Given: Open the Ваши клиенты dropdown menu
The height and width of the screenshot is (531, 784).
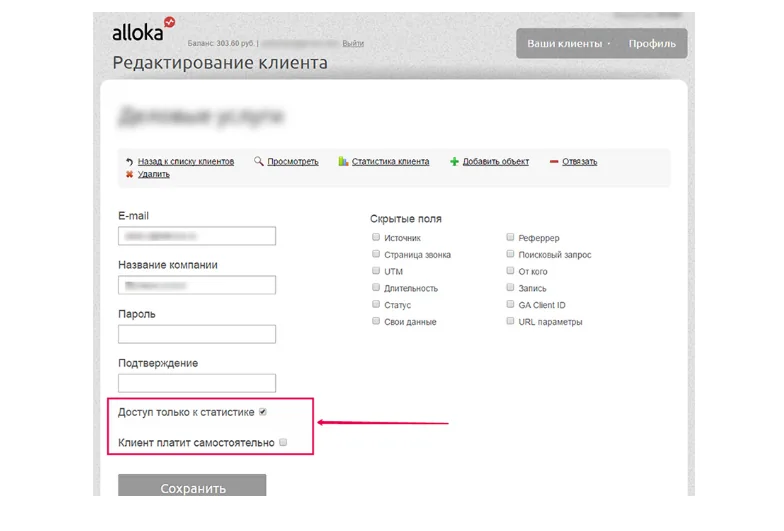Looking at the screenshot, I should point(568,44).
